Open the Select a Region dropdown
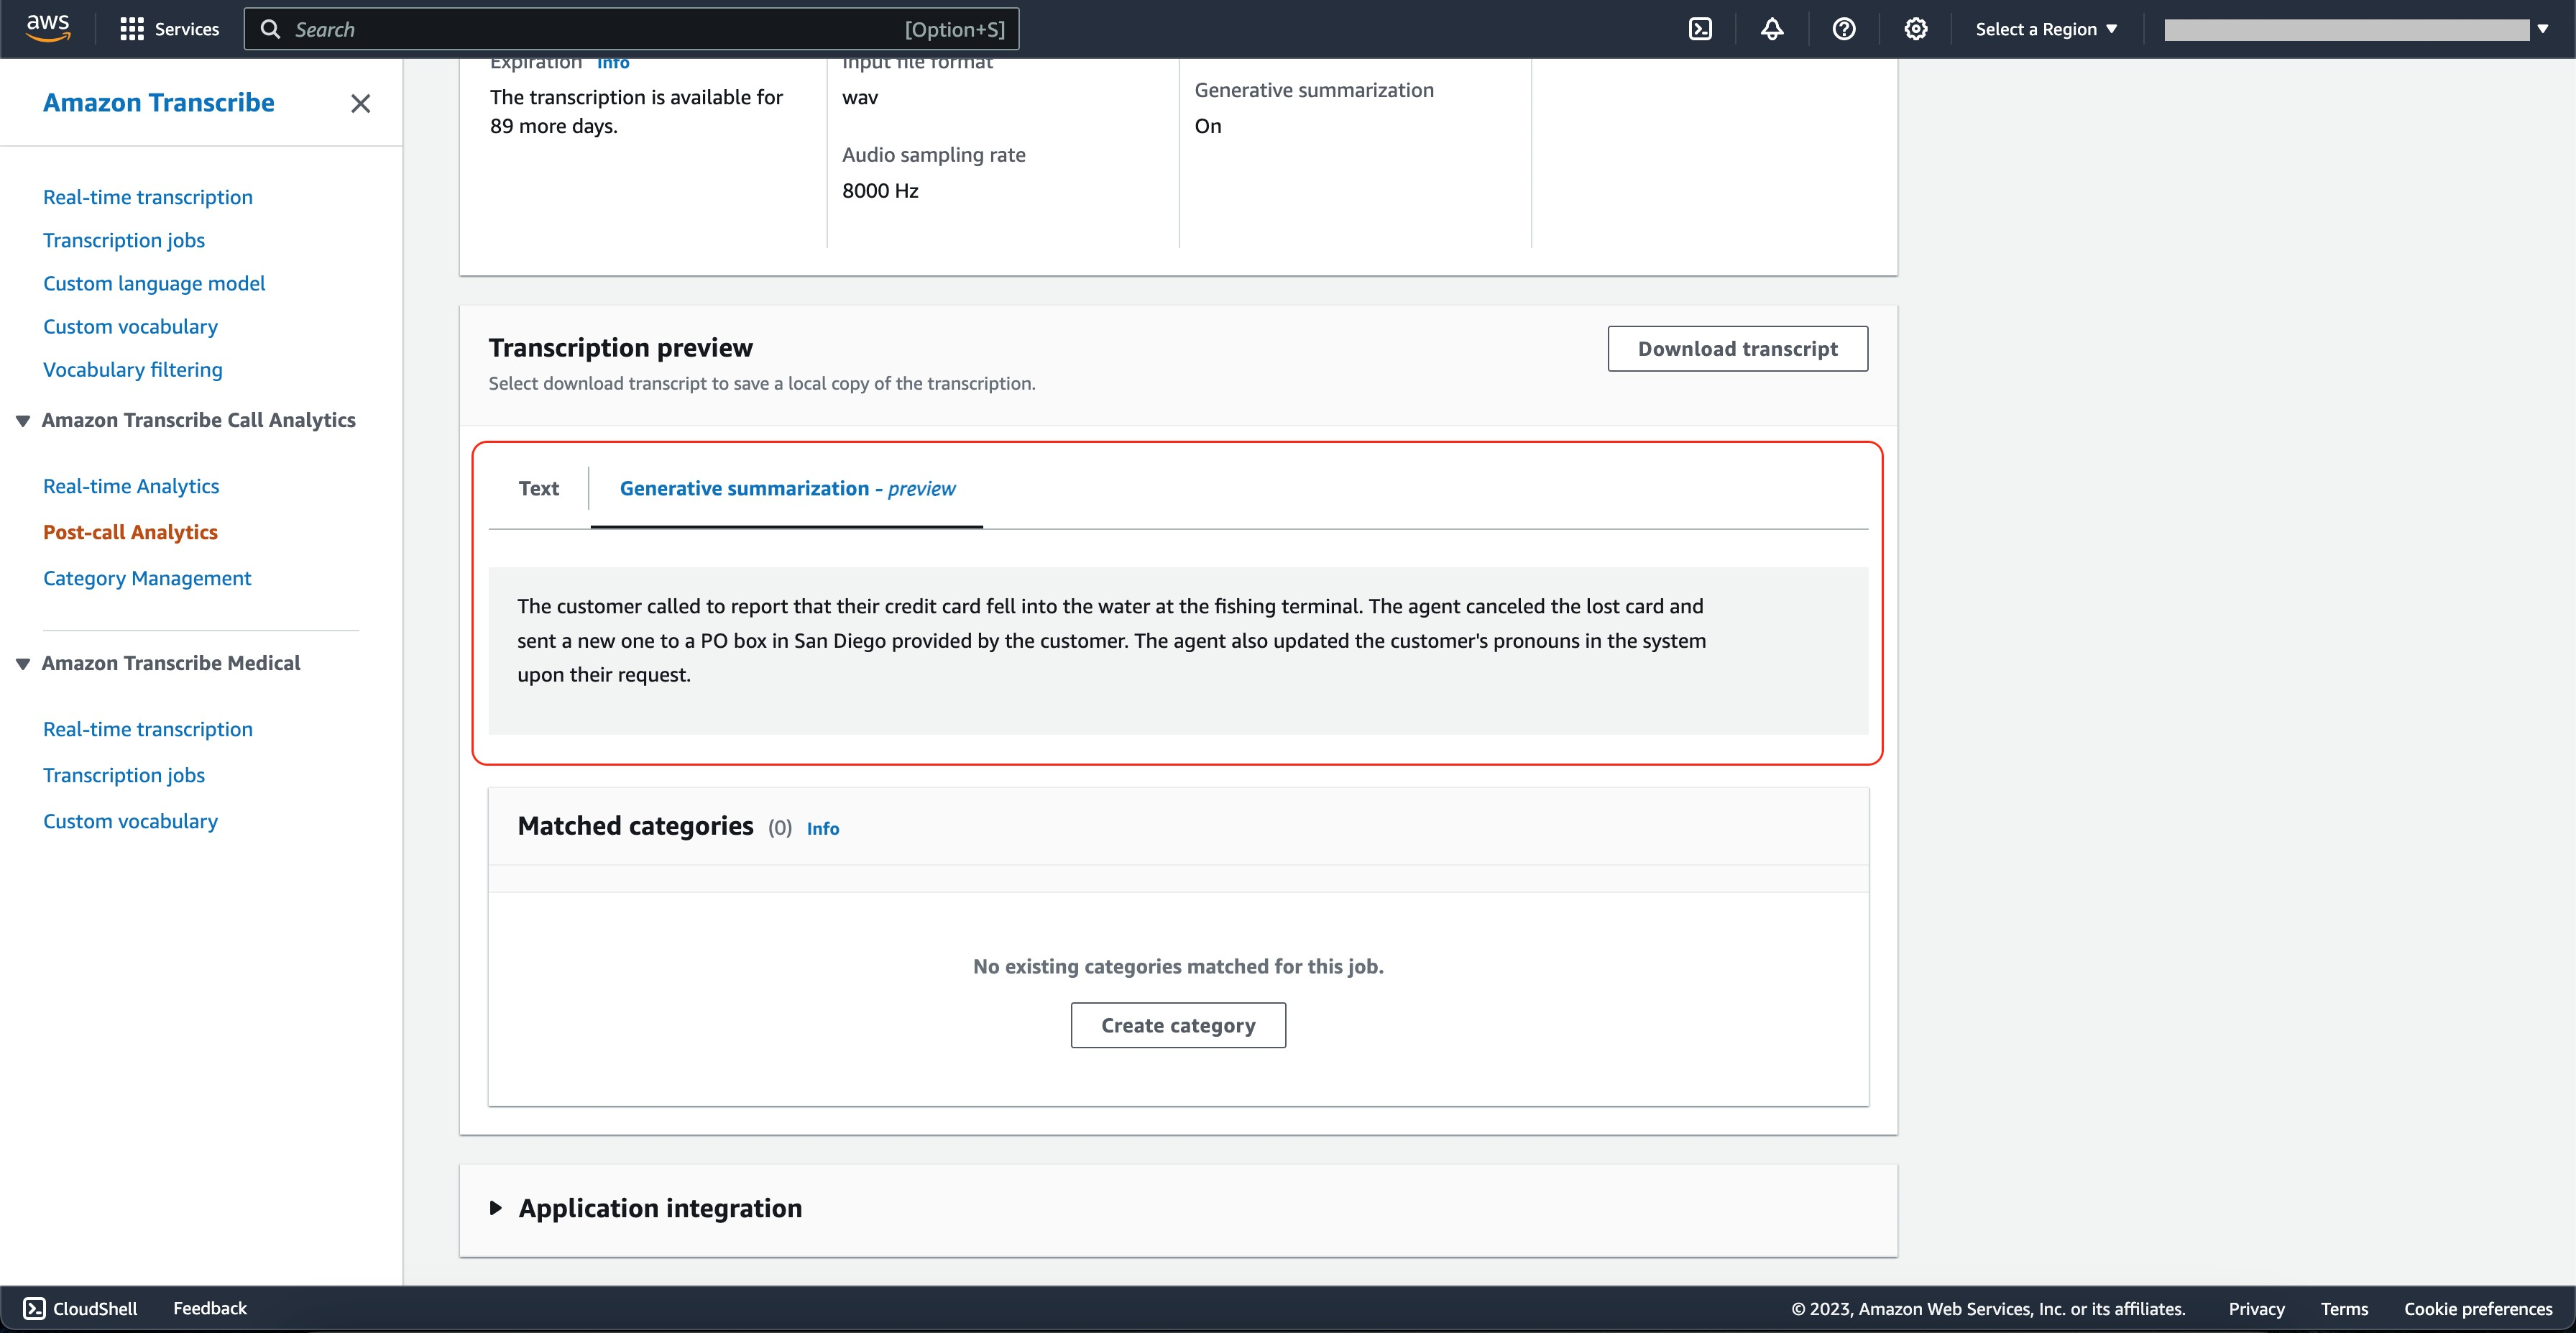The width and height of the screenshot is (2576, 1333). click(x=2046, y=29)
